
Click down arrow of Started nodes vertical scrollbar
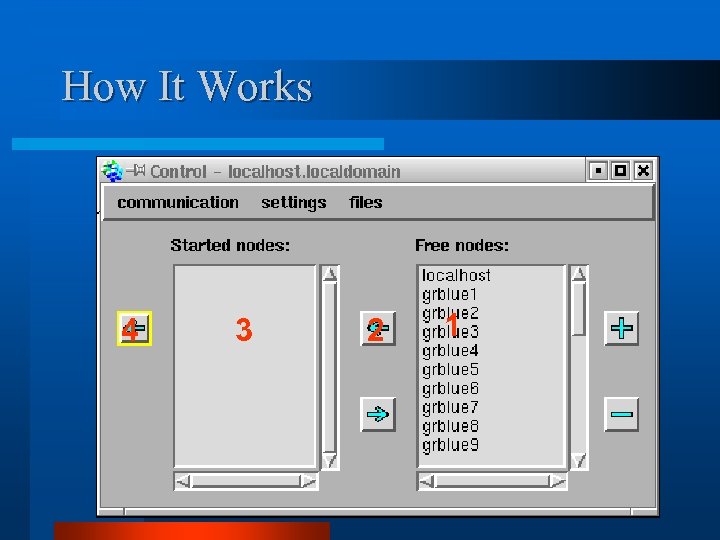coord(330,461)
